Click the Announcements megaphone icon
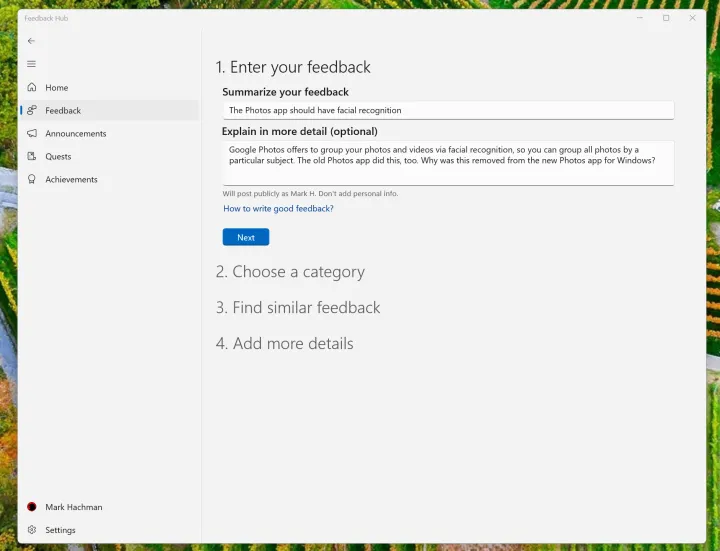The height and width of the screenshot is (551, 720). [x=32, y=134]
